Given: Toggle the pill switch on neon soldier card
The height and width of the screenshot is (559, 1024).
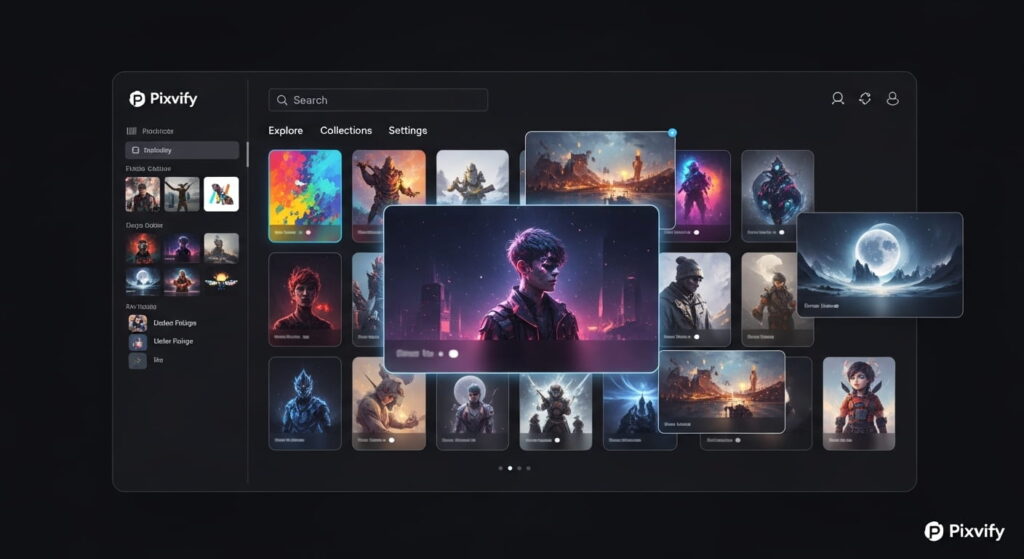Looking at the screenshot, I should (x=697, y=232).
